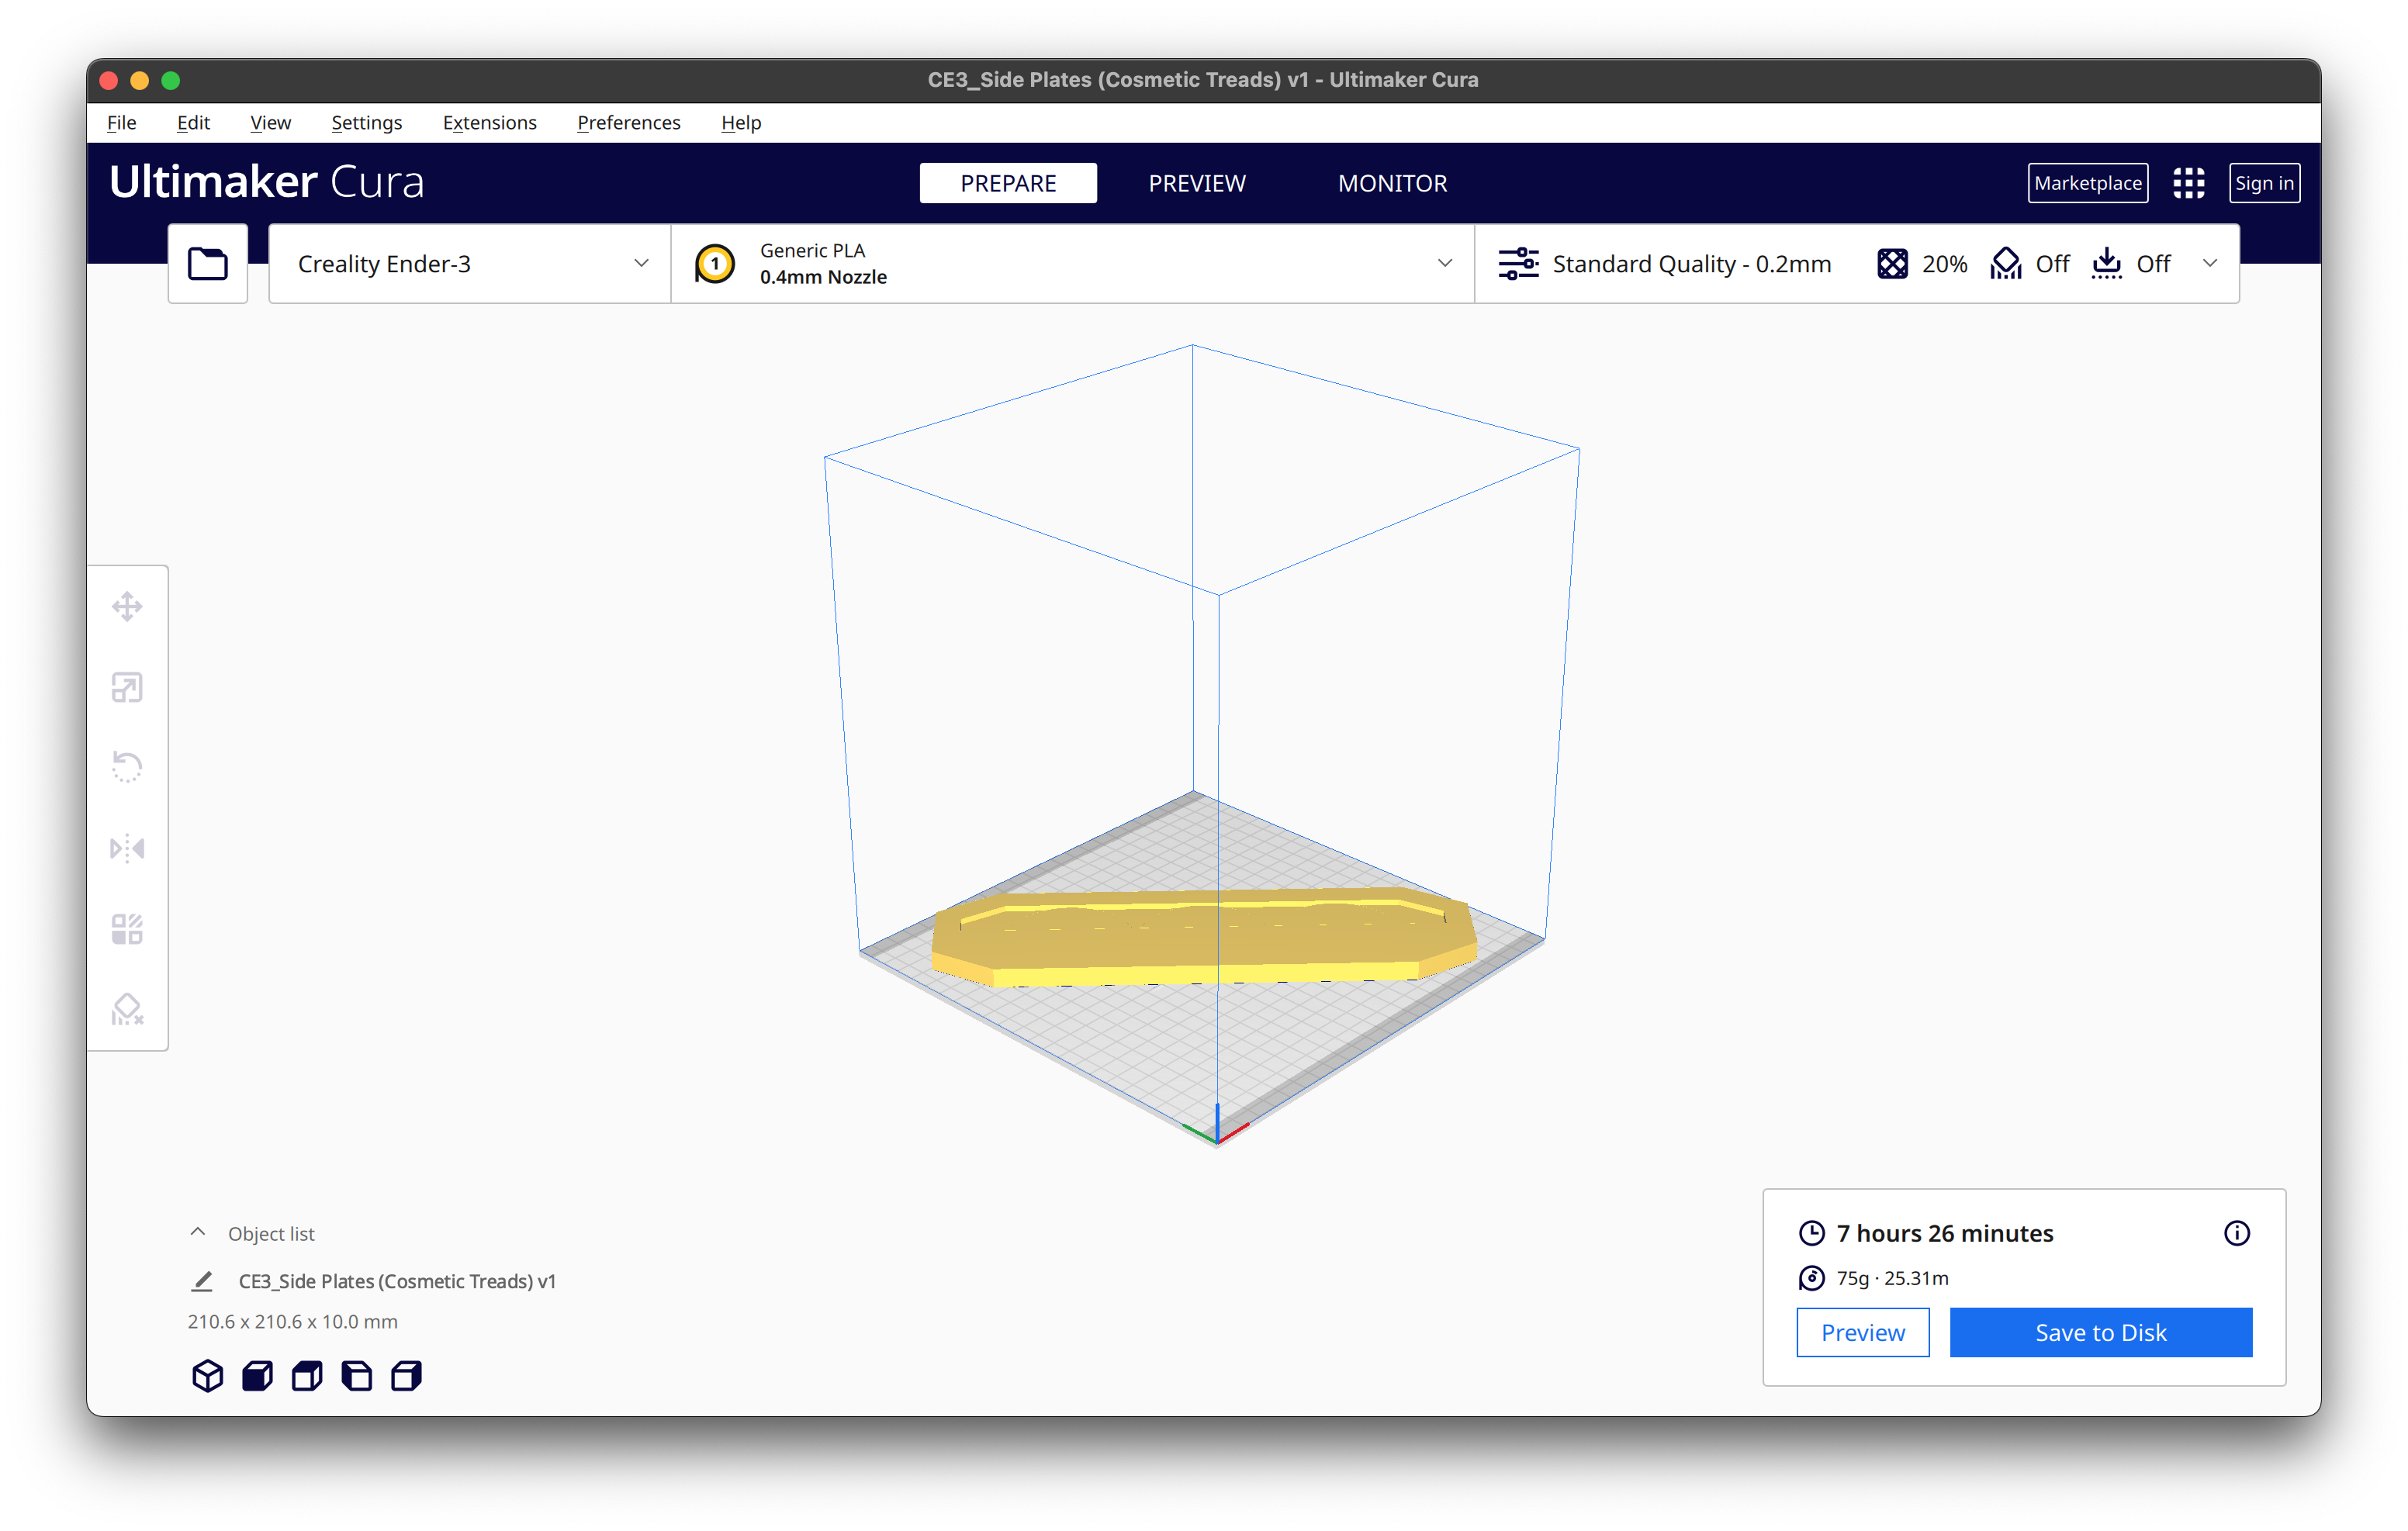Switch to front view cube icon
Image resolution: width=2408 pixels, height=1531 pixels.
point(257,1376)
